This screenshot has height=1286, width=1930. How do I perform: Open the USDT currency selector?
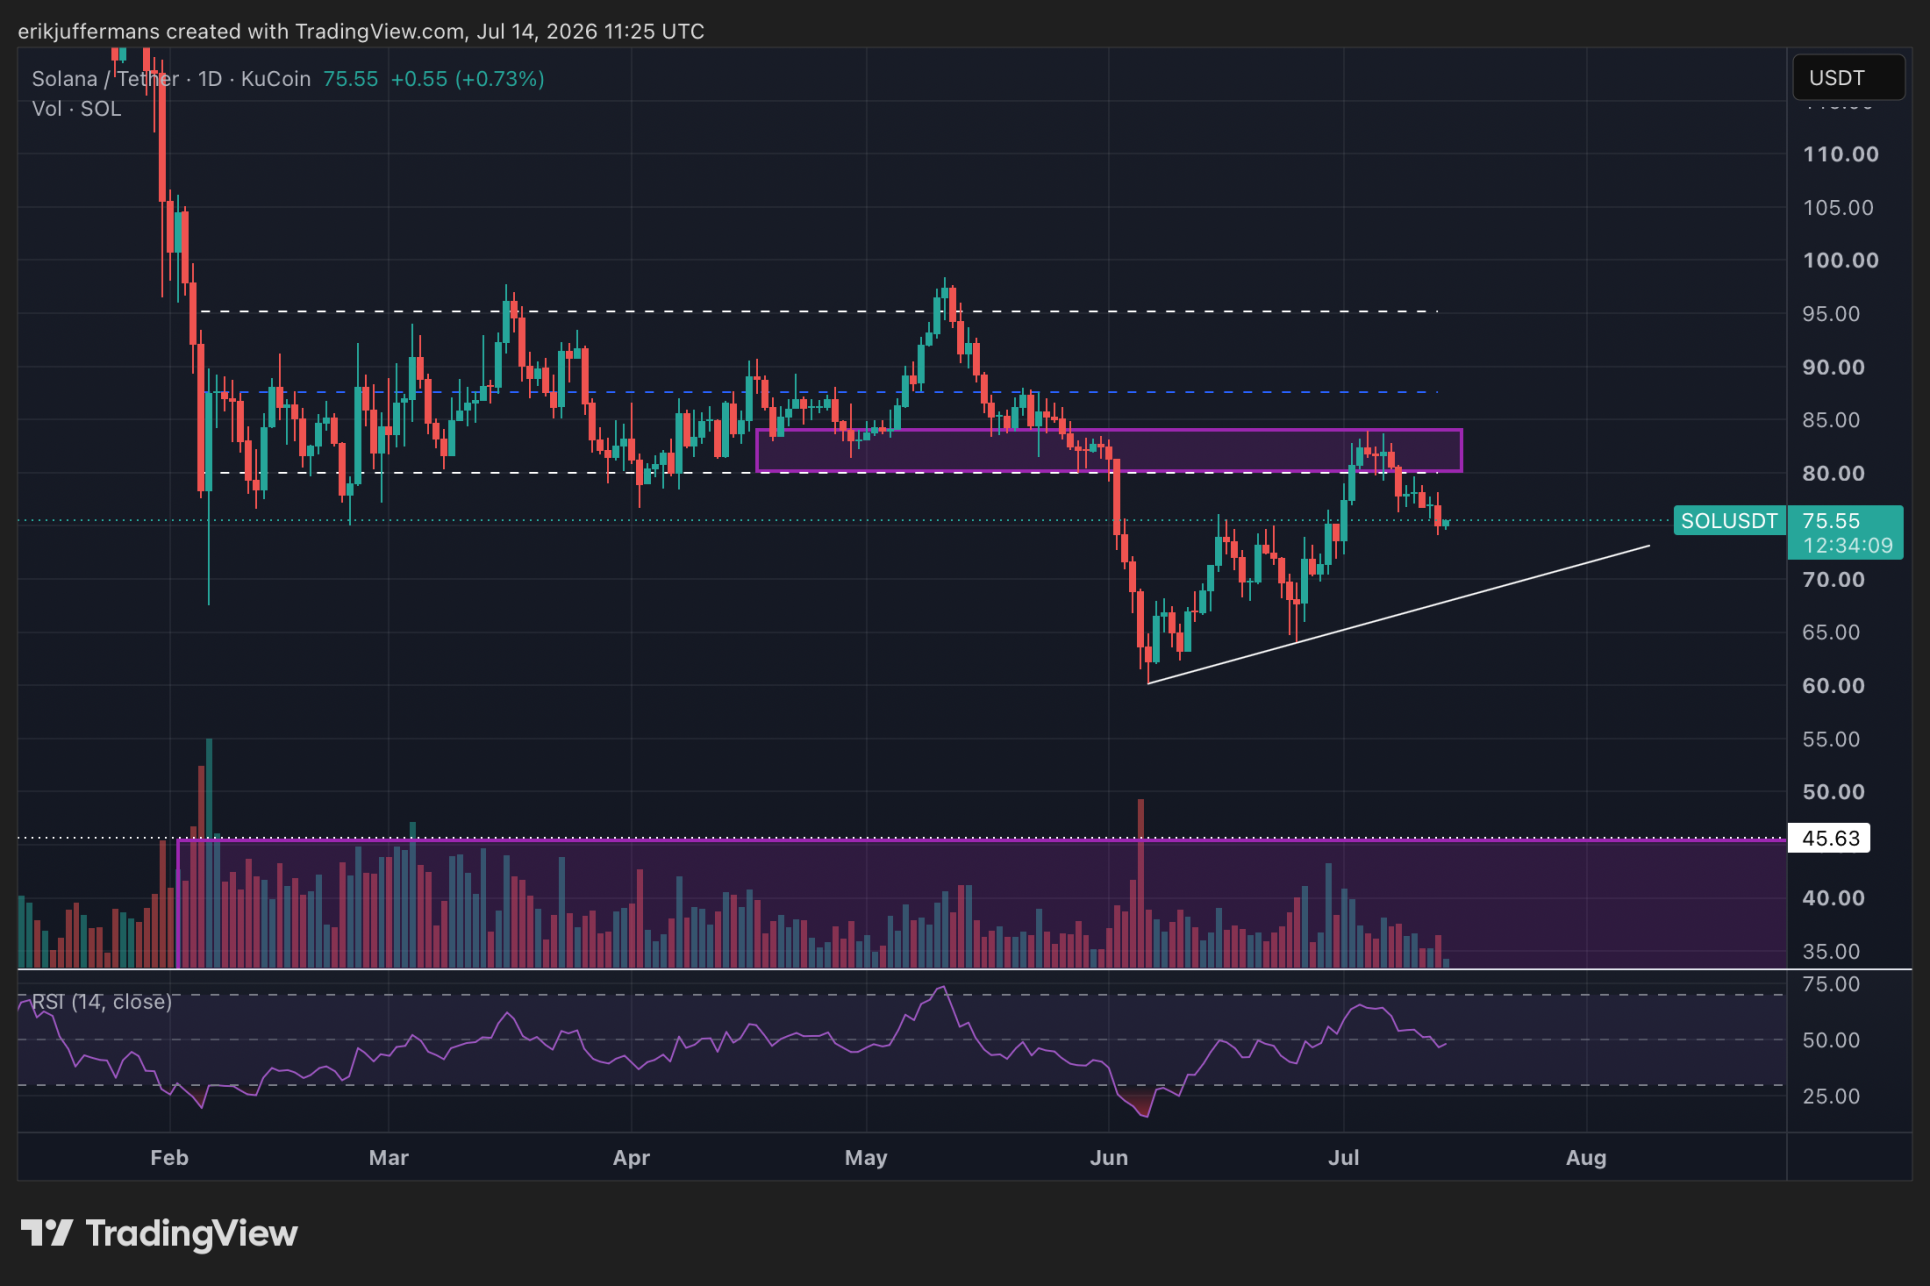[1848, 78]
